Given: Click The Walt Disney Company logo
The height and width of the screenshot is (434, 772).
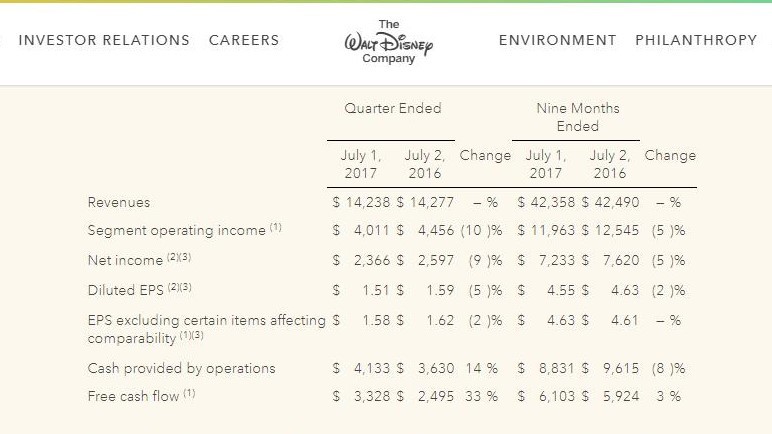Looking at the screenshot, I should point(387,41).
